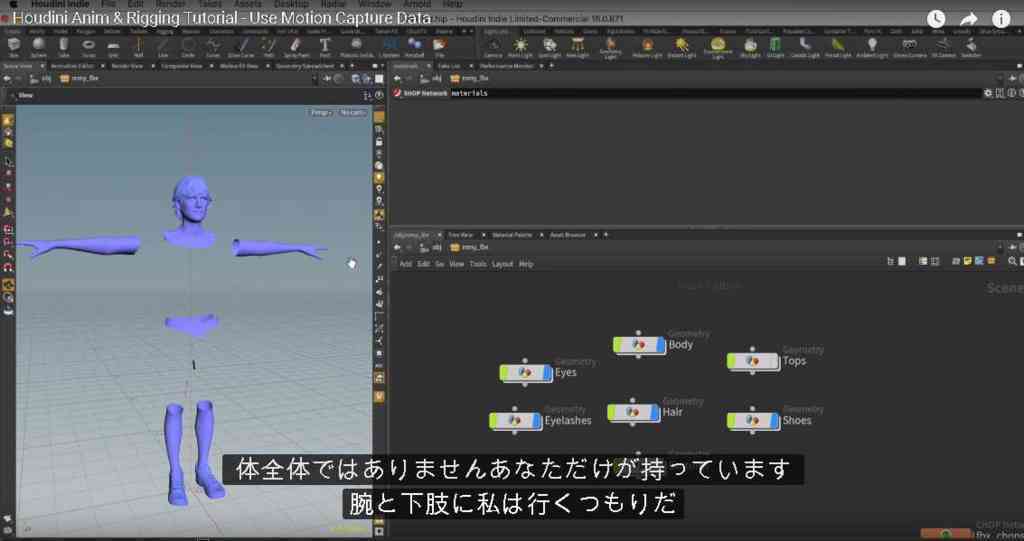1024x541 pixels.
Task: Toggle bypass flag on Tops node
Action: 731,361
